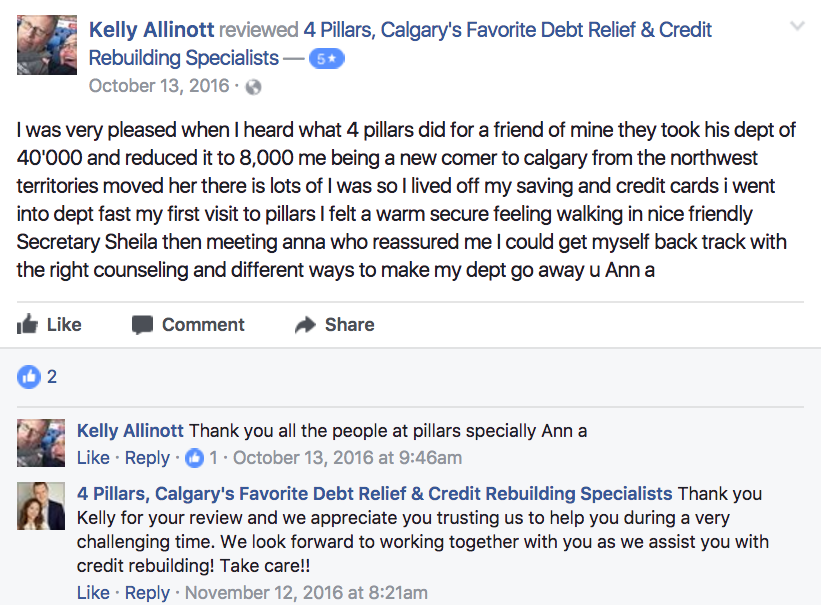
Task: Click the Comment speech bubble icon
Action: [x=142, y=325]
